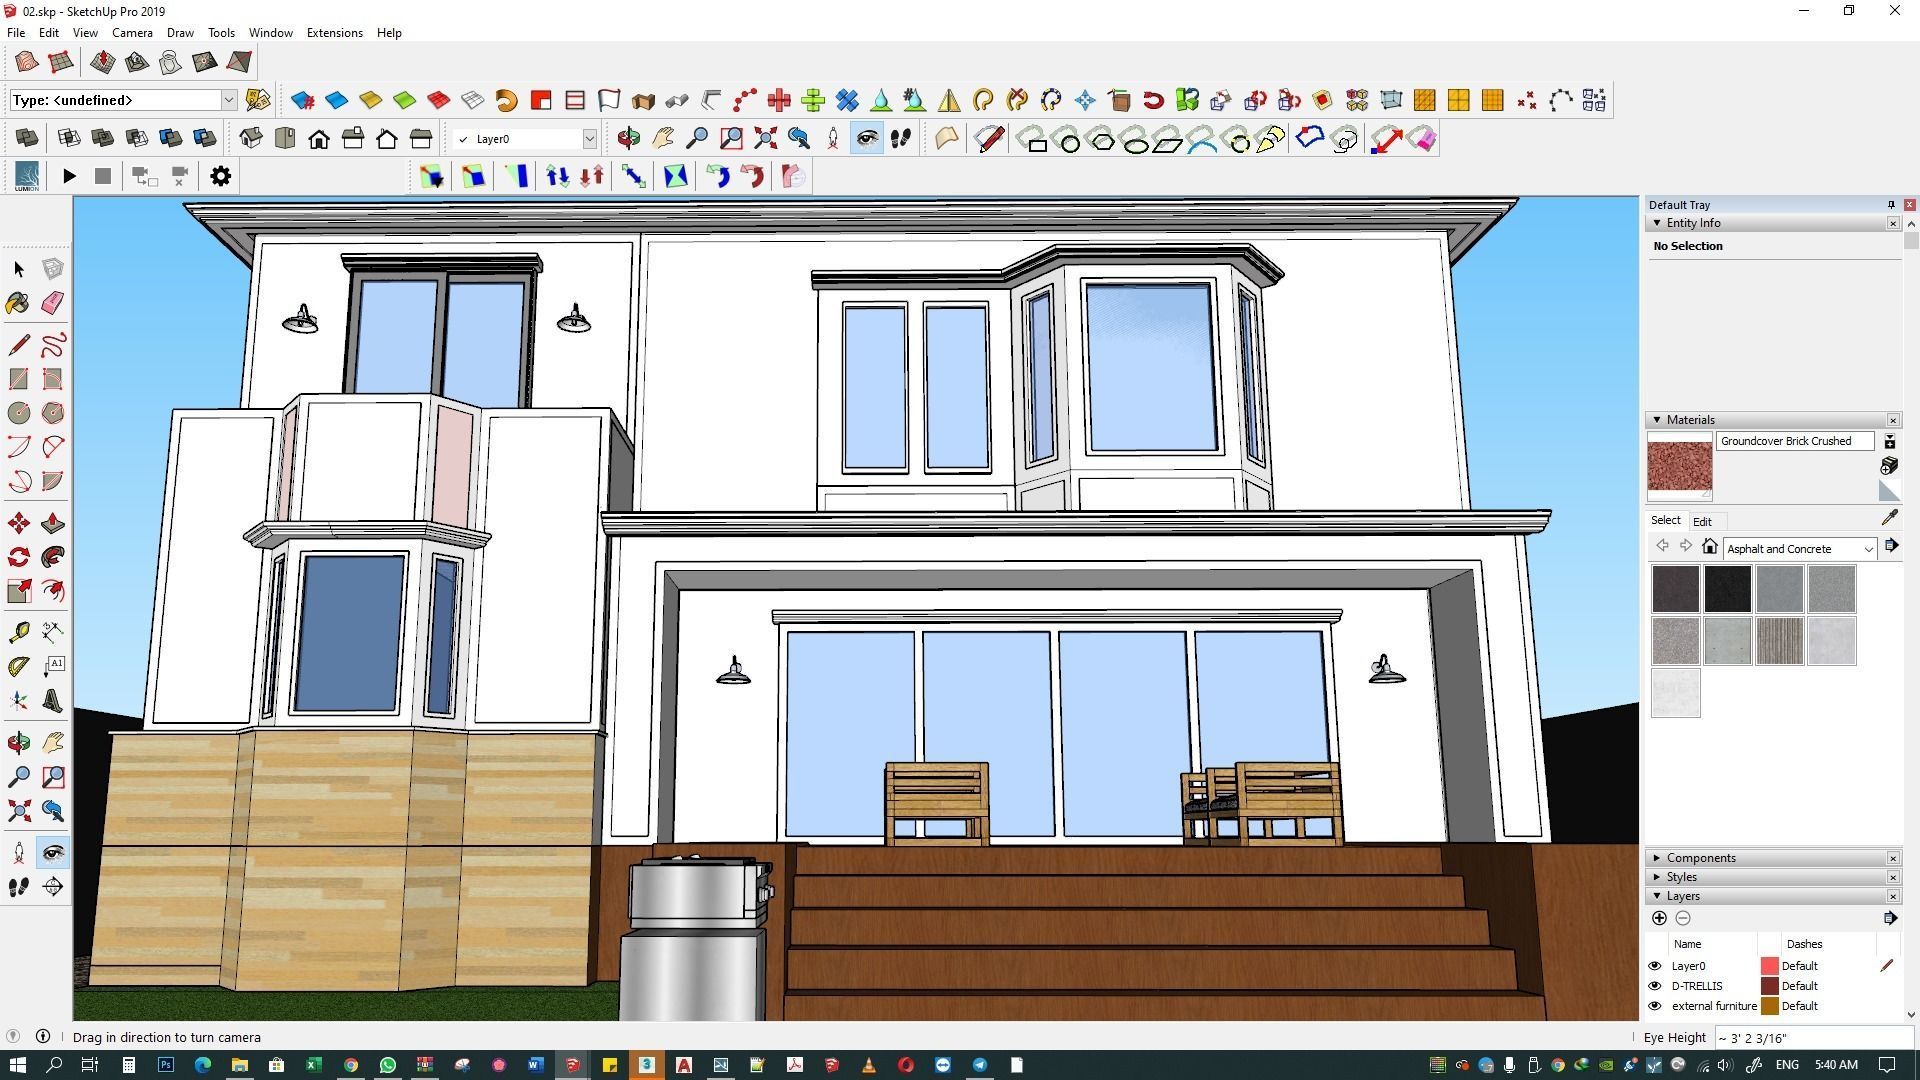The width and height of the screenshot is (1920, 1080).
Task: Open the Window menu
Action: click(x=270, y=33)
